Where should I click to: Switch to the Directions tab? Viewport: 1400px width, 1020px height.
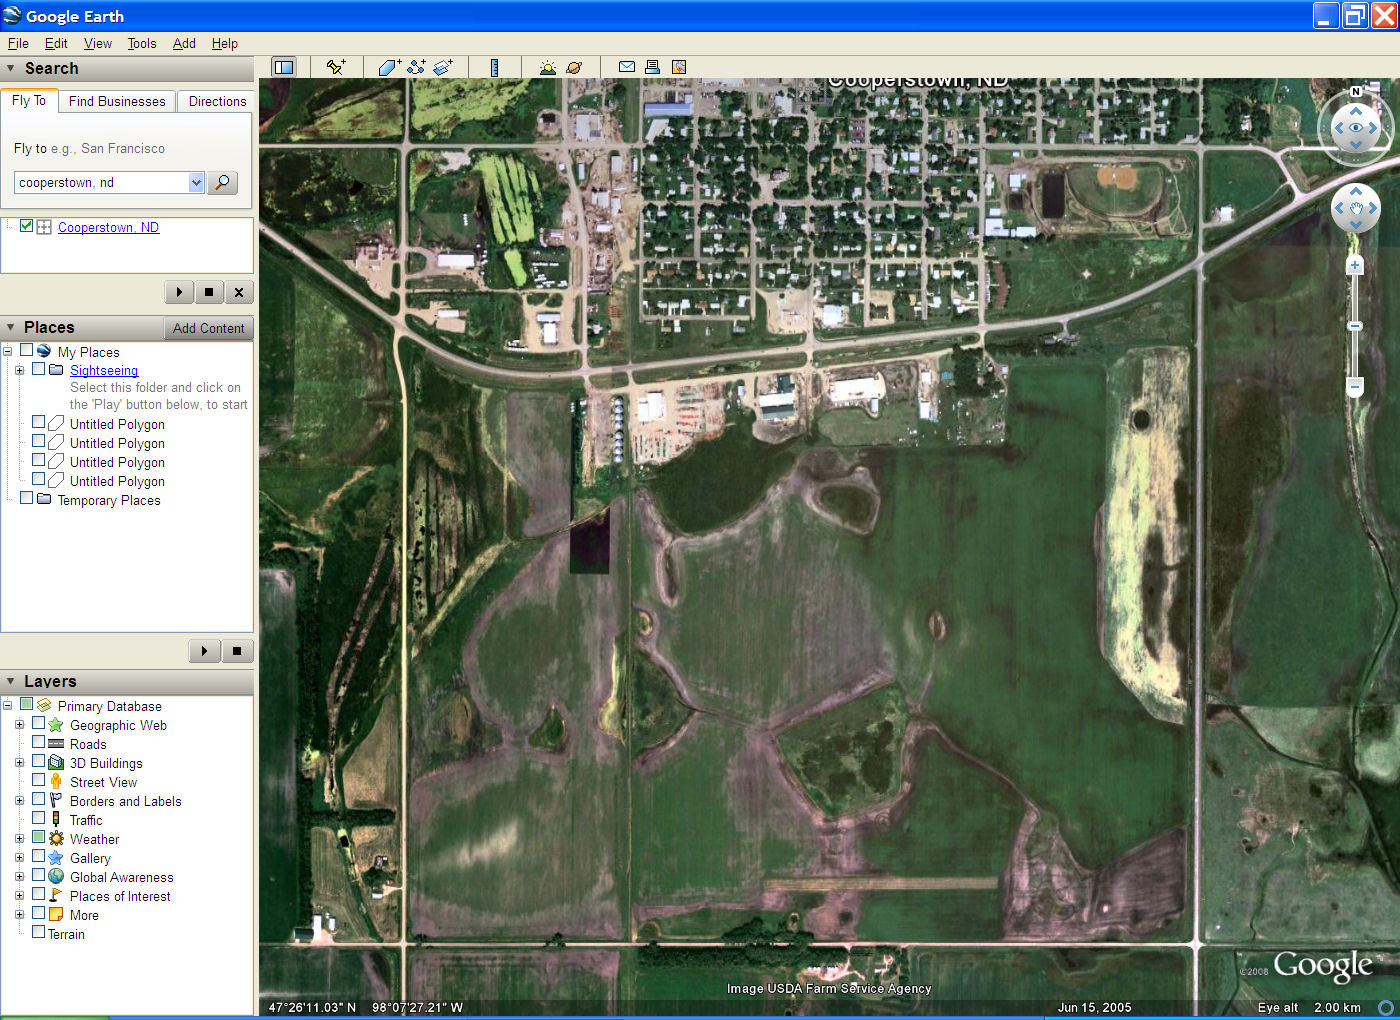(217, 101)
